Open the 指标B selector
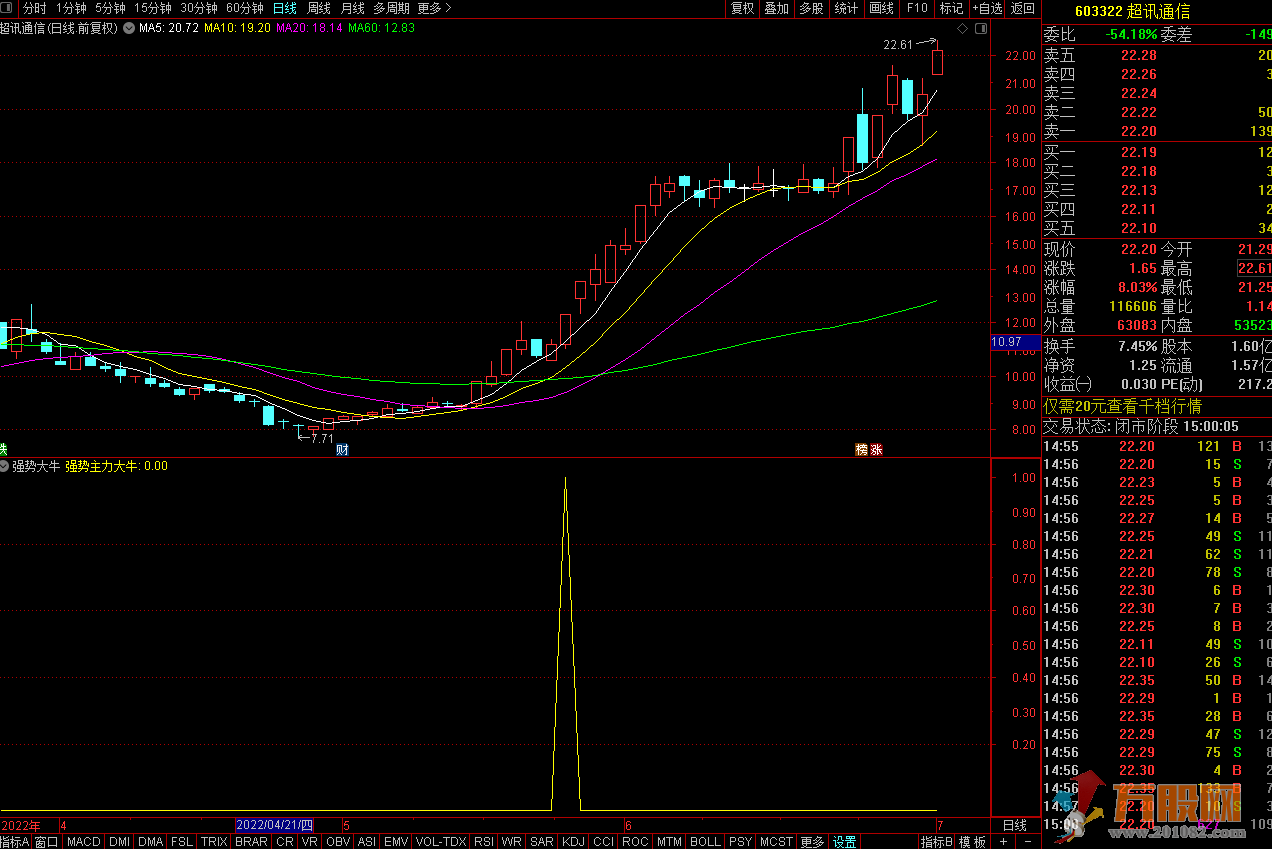The image size is (1272, 849). pos(936,842)
